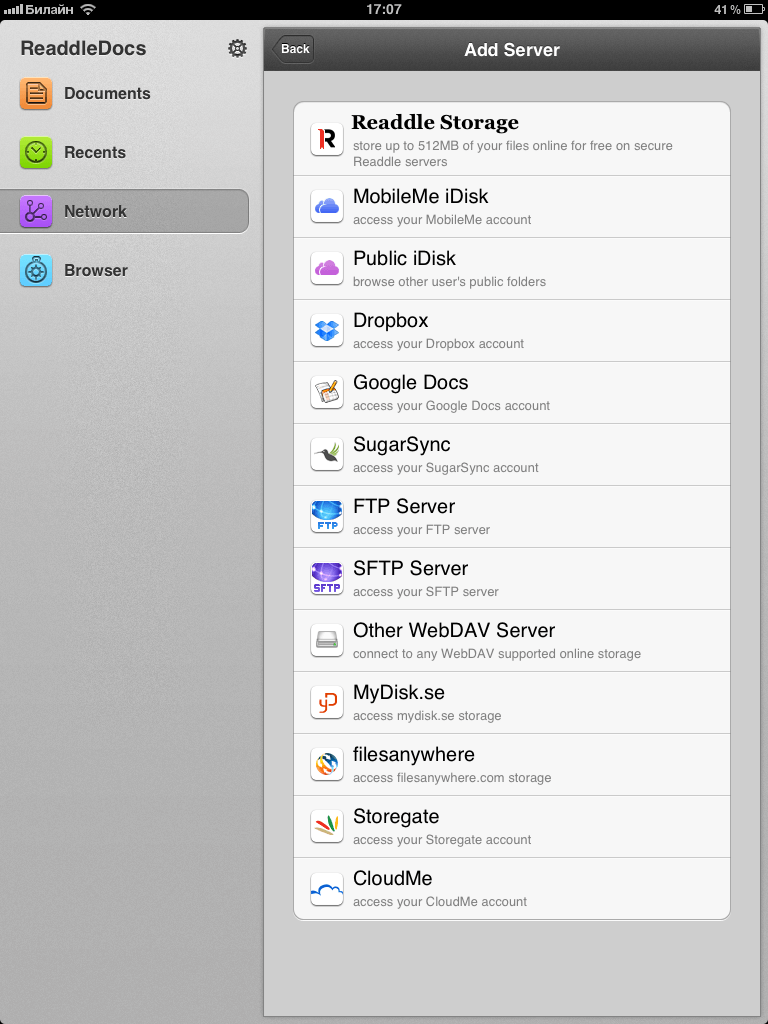Click 'connect to any WebDAV supported online storage'
Screen dimensions: 768x1024
pyautogui.click(x=497, y=654)
